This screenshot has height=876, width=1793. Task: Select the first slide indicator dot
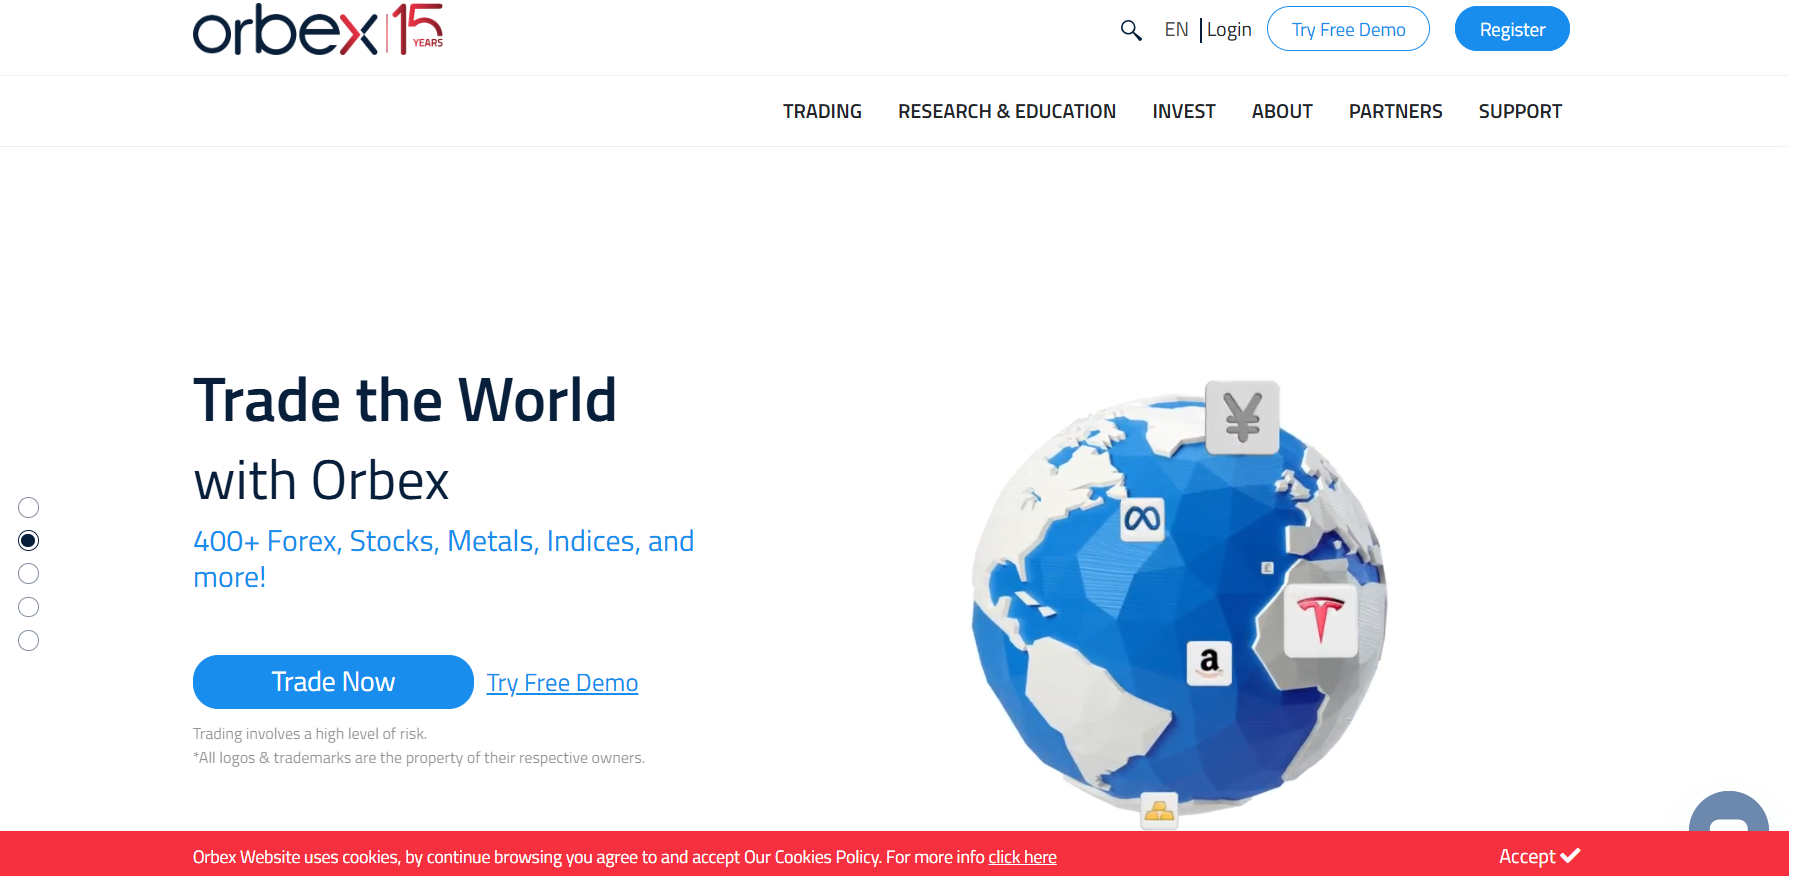(x=29, y=508)
